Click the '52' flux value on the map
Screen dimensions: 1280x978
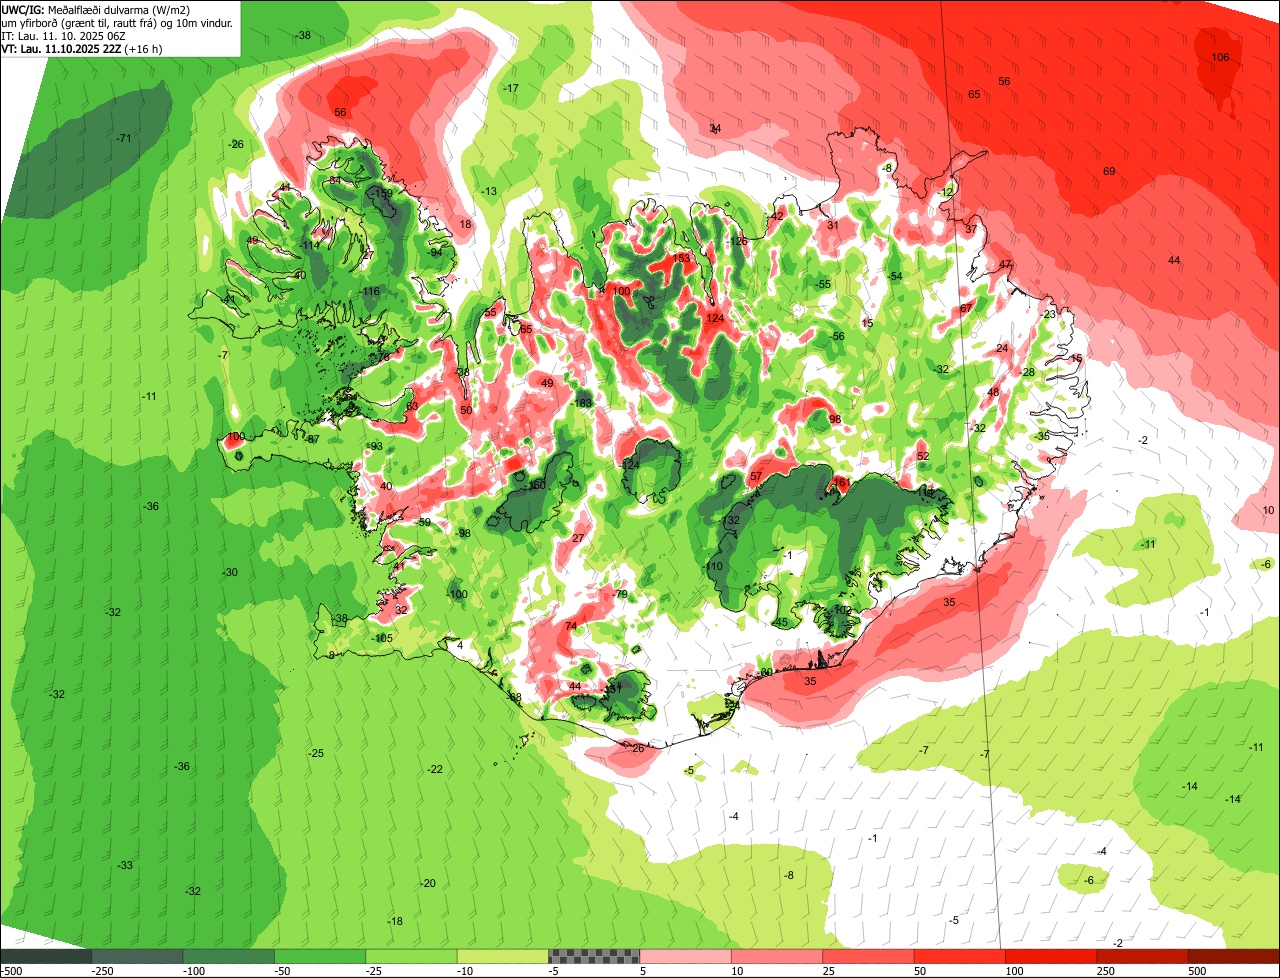tap(923, 456)
